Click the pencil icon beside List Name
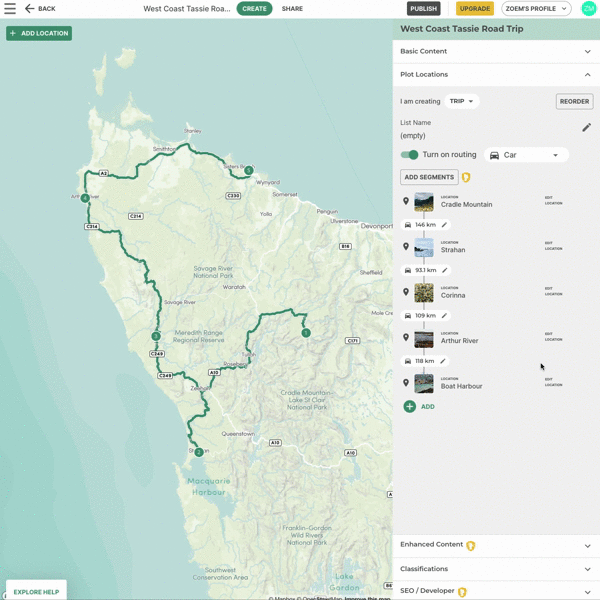The width and height of the screenshot is (600, 600). click(x=587, y=128)
